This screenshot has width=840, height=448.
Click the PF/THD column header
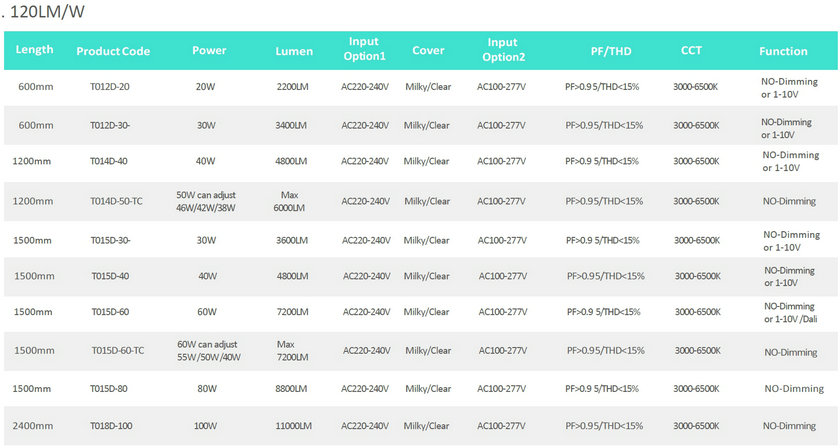point(611,51)
